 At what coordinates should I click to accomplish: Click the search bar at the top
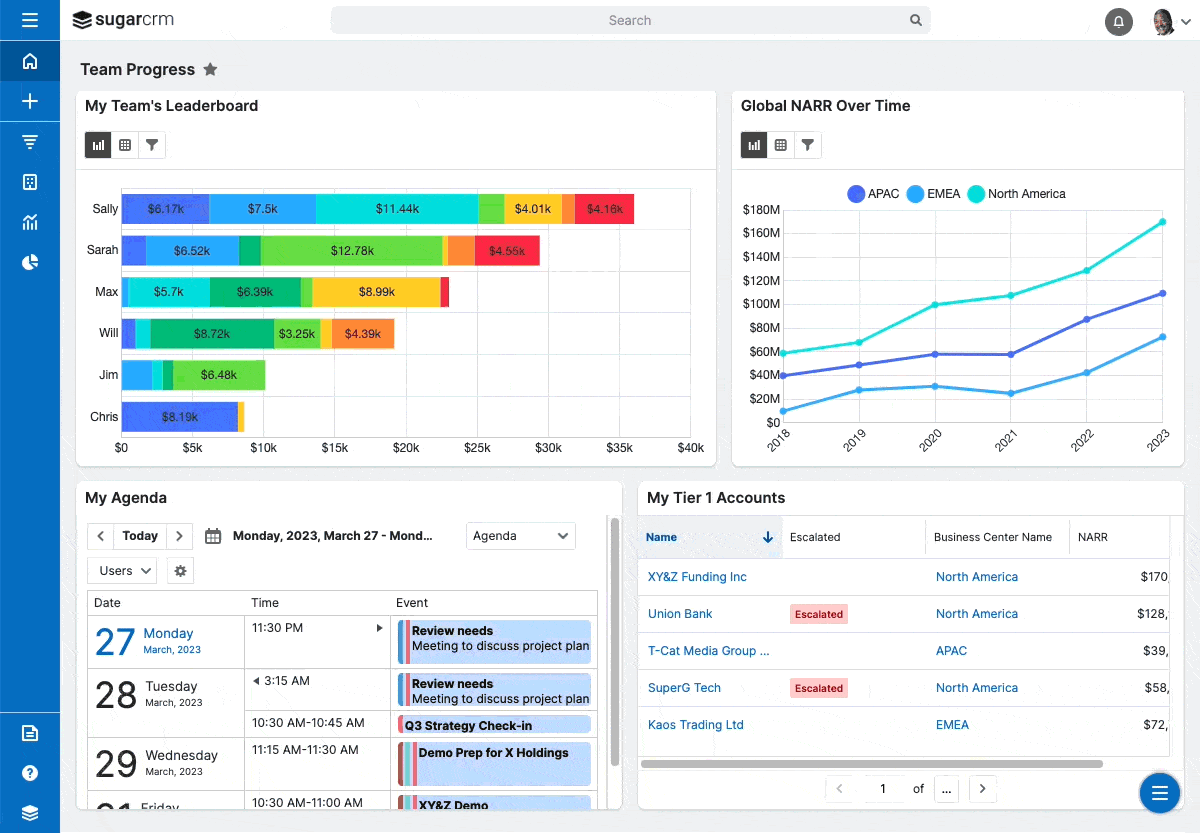click(x=630, y=20)
